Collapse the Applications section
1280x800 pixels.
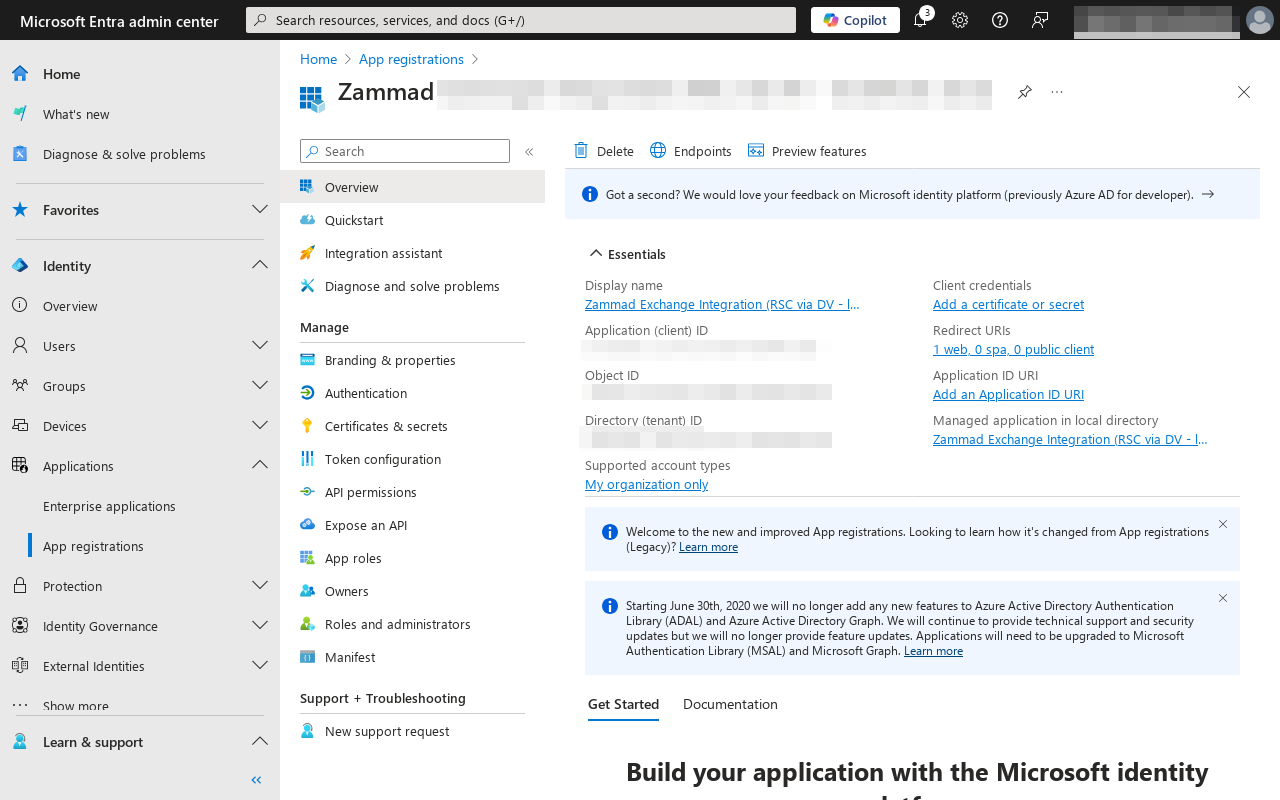(x=260, y=465)
